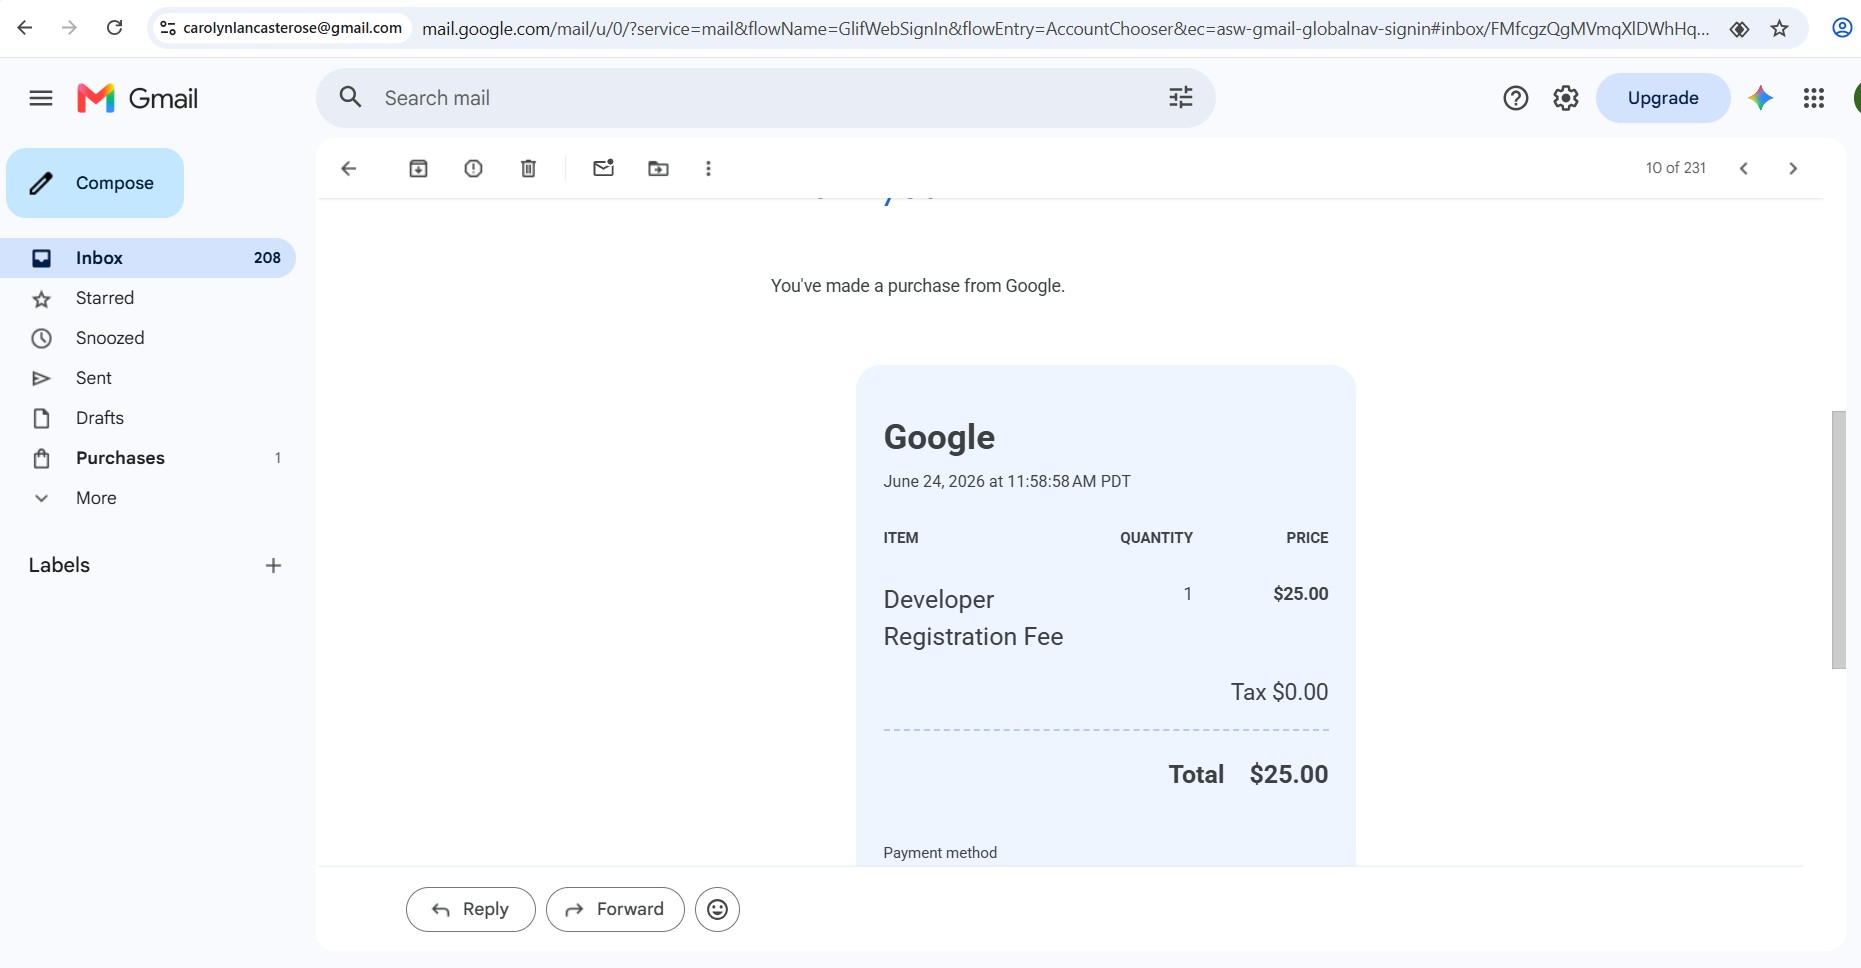Click the Payment method label
Screen dimensions: 1861x968
click(x=940, y=853)
